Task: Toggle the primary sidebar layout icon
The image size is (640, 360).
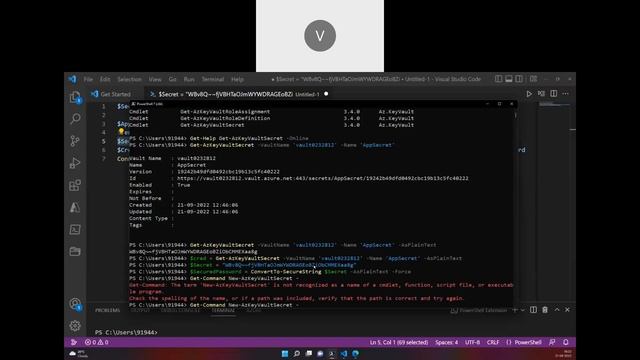Action: (x=498, y=79)
